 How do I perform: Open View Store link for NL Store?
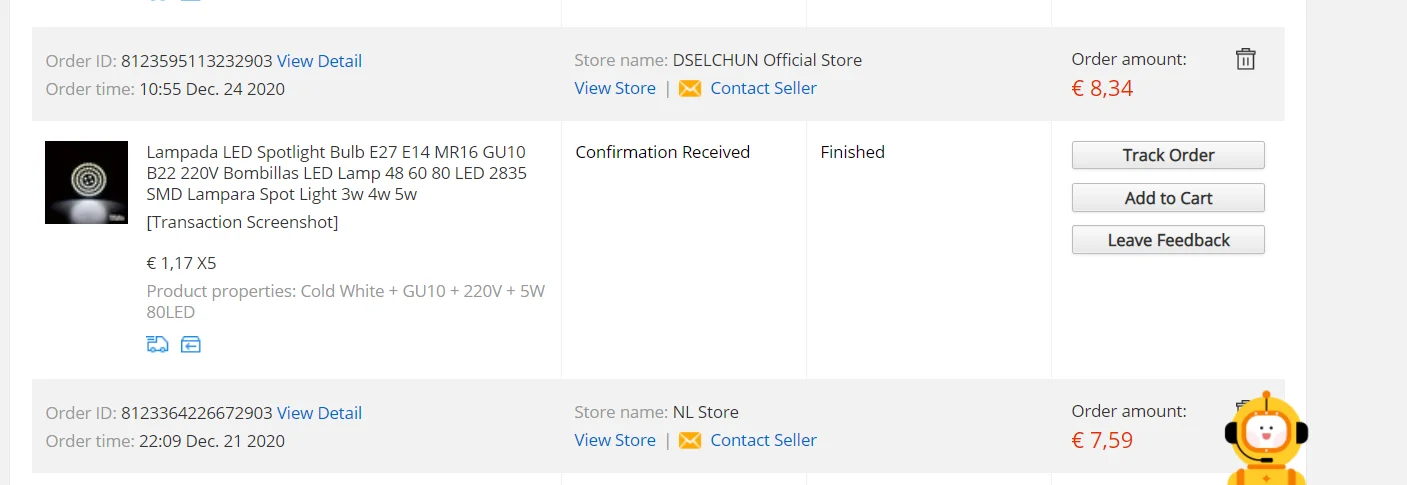coord(615,440)
